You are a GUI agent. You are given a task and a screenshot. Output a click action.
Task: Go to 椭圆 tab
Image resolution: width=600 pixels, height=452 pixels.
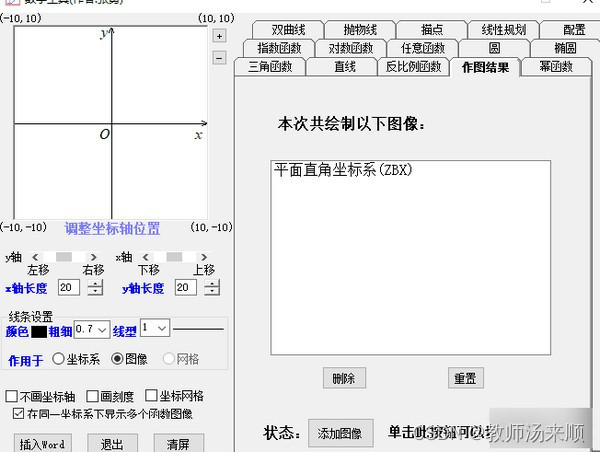565,48
